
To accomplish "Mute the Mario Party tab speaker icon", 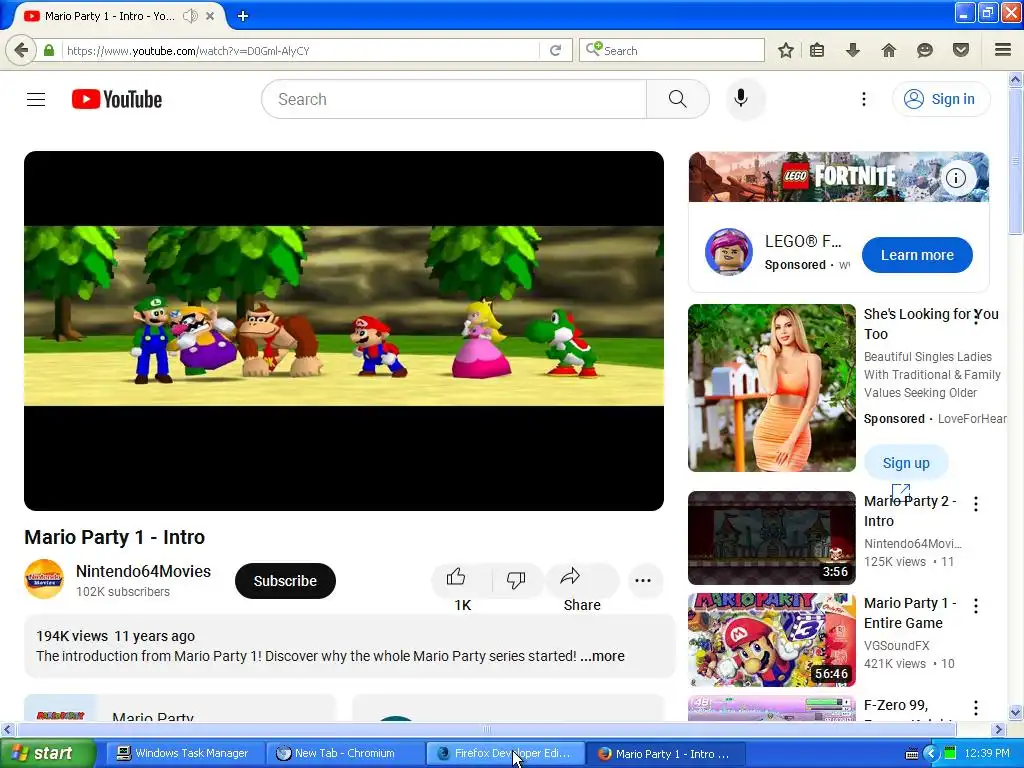I will pyautogui.click(x=190, y=16).
